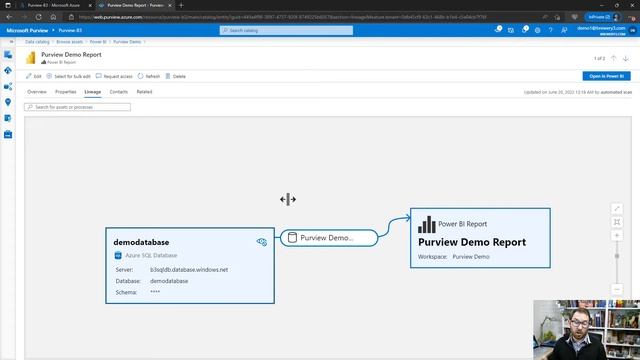Open the second header icon (release notes)
Screen dimensions: 640x360
click(511, 30)
